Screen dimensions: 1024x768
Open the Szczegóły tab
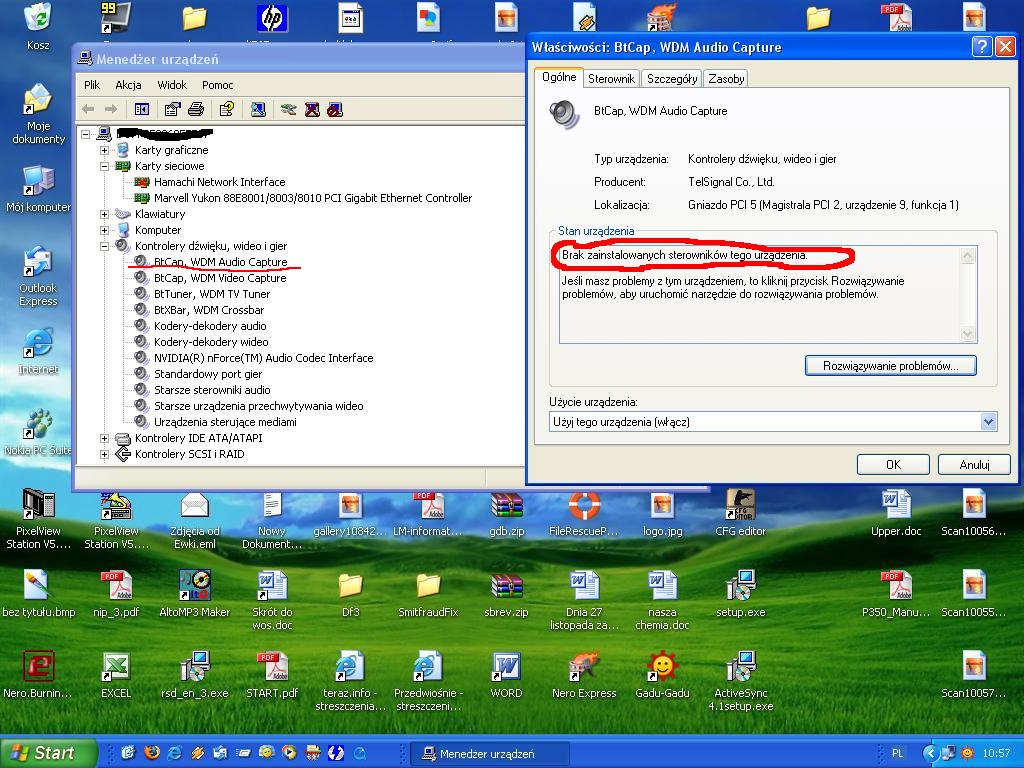point(672,79)
